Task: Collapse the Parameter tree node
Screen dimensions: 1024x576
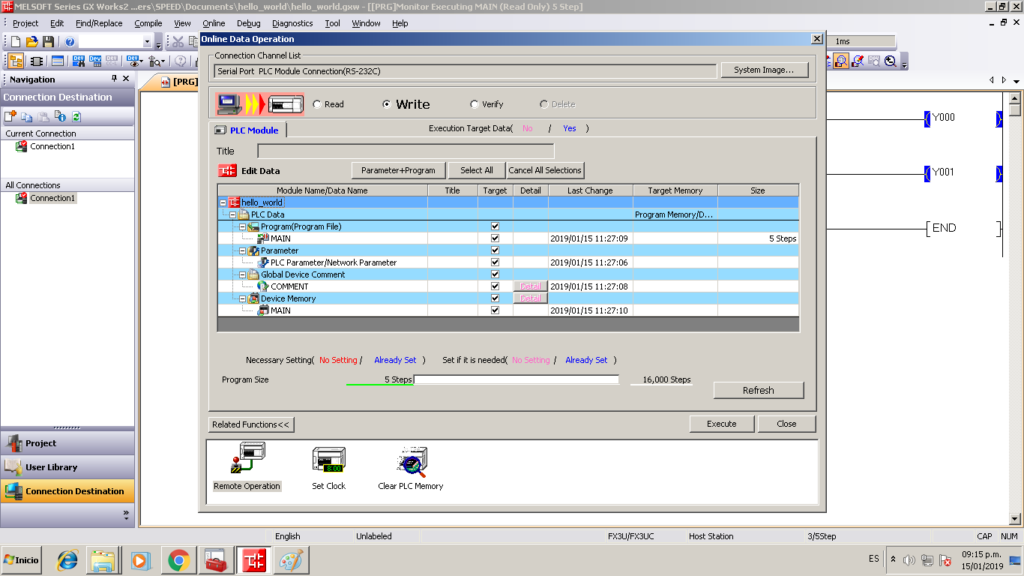Action: click(x=242, y=251)
